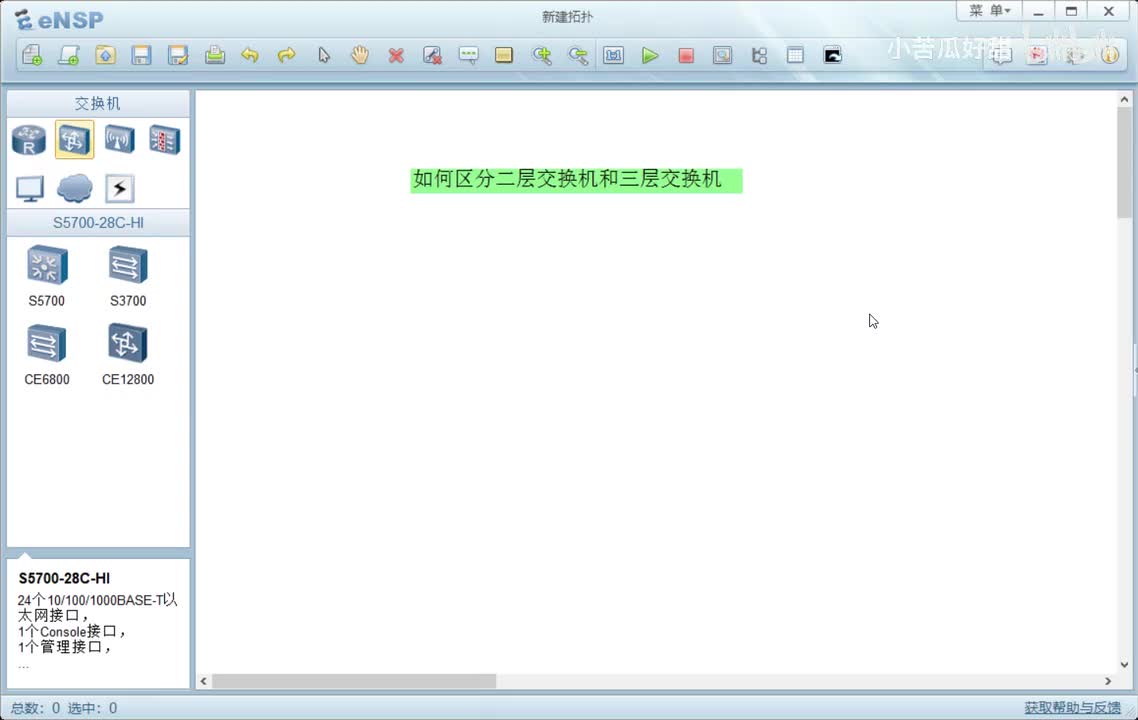Save the current topology

[142, 55]
